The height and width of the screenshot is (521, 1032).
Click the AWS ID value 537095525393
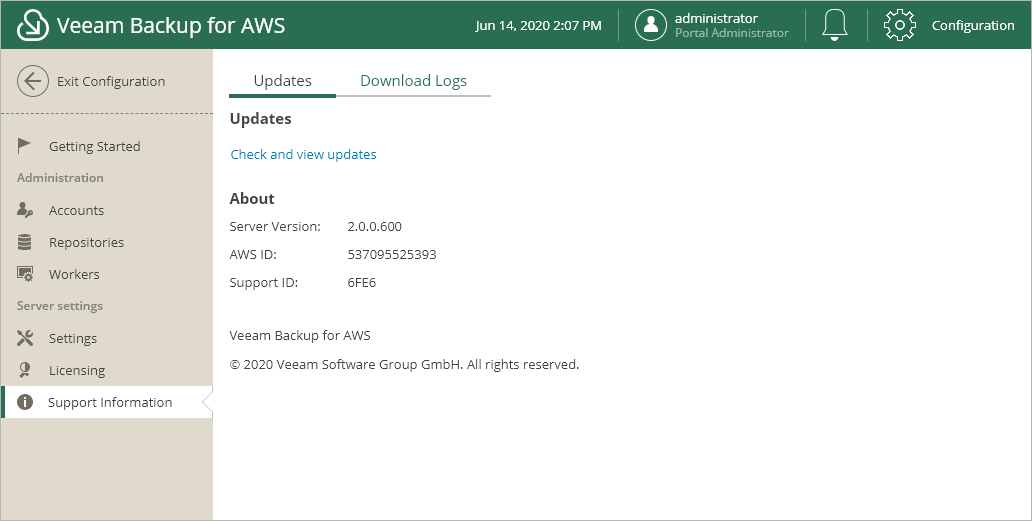click(392, 255)
